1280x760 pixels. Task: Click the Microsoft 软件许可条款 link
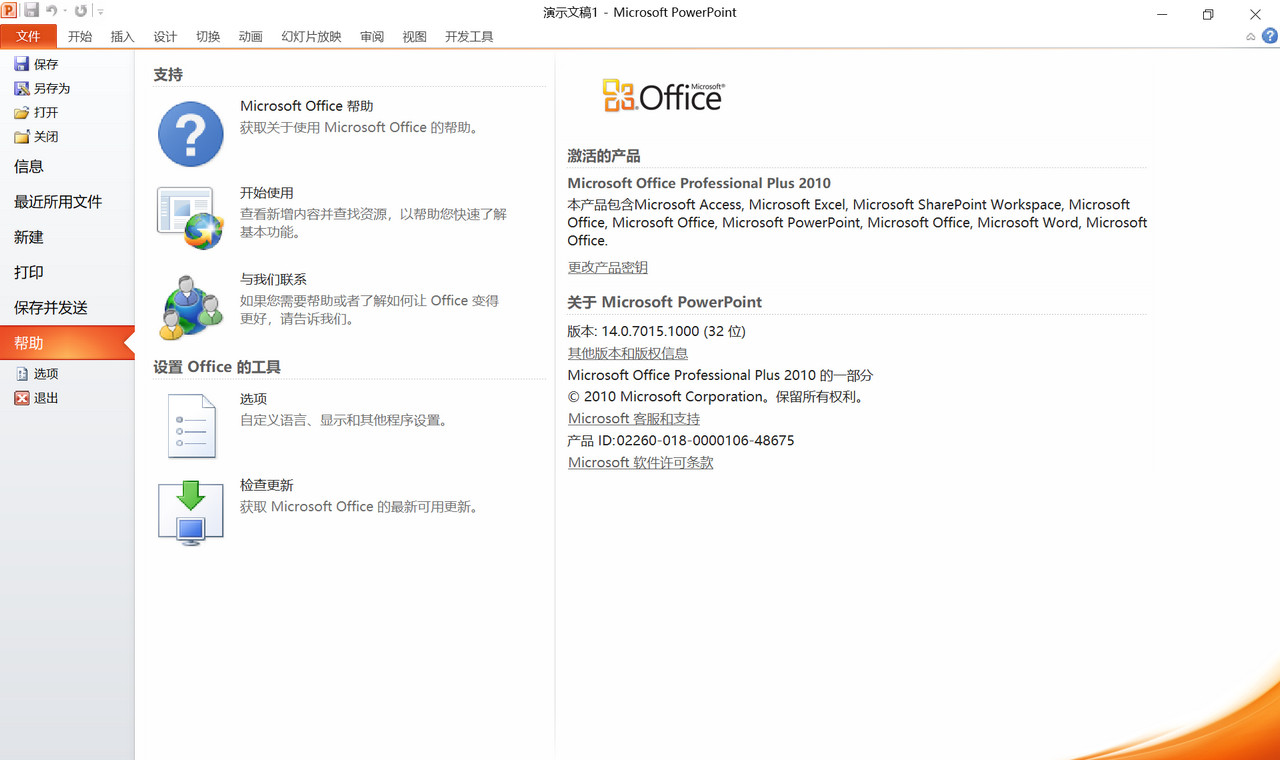tap(641, 463)
